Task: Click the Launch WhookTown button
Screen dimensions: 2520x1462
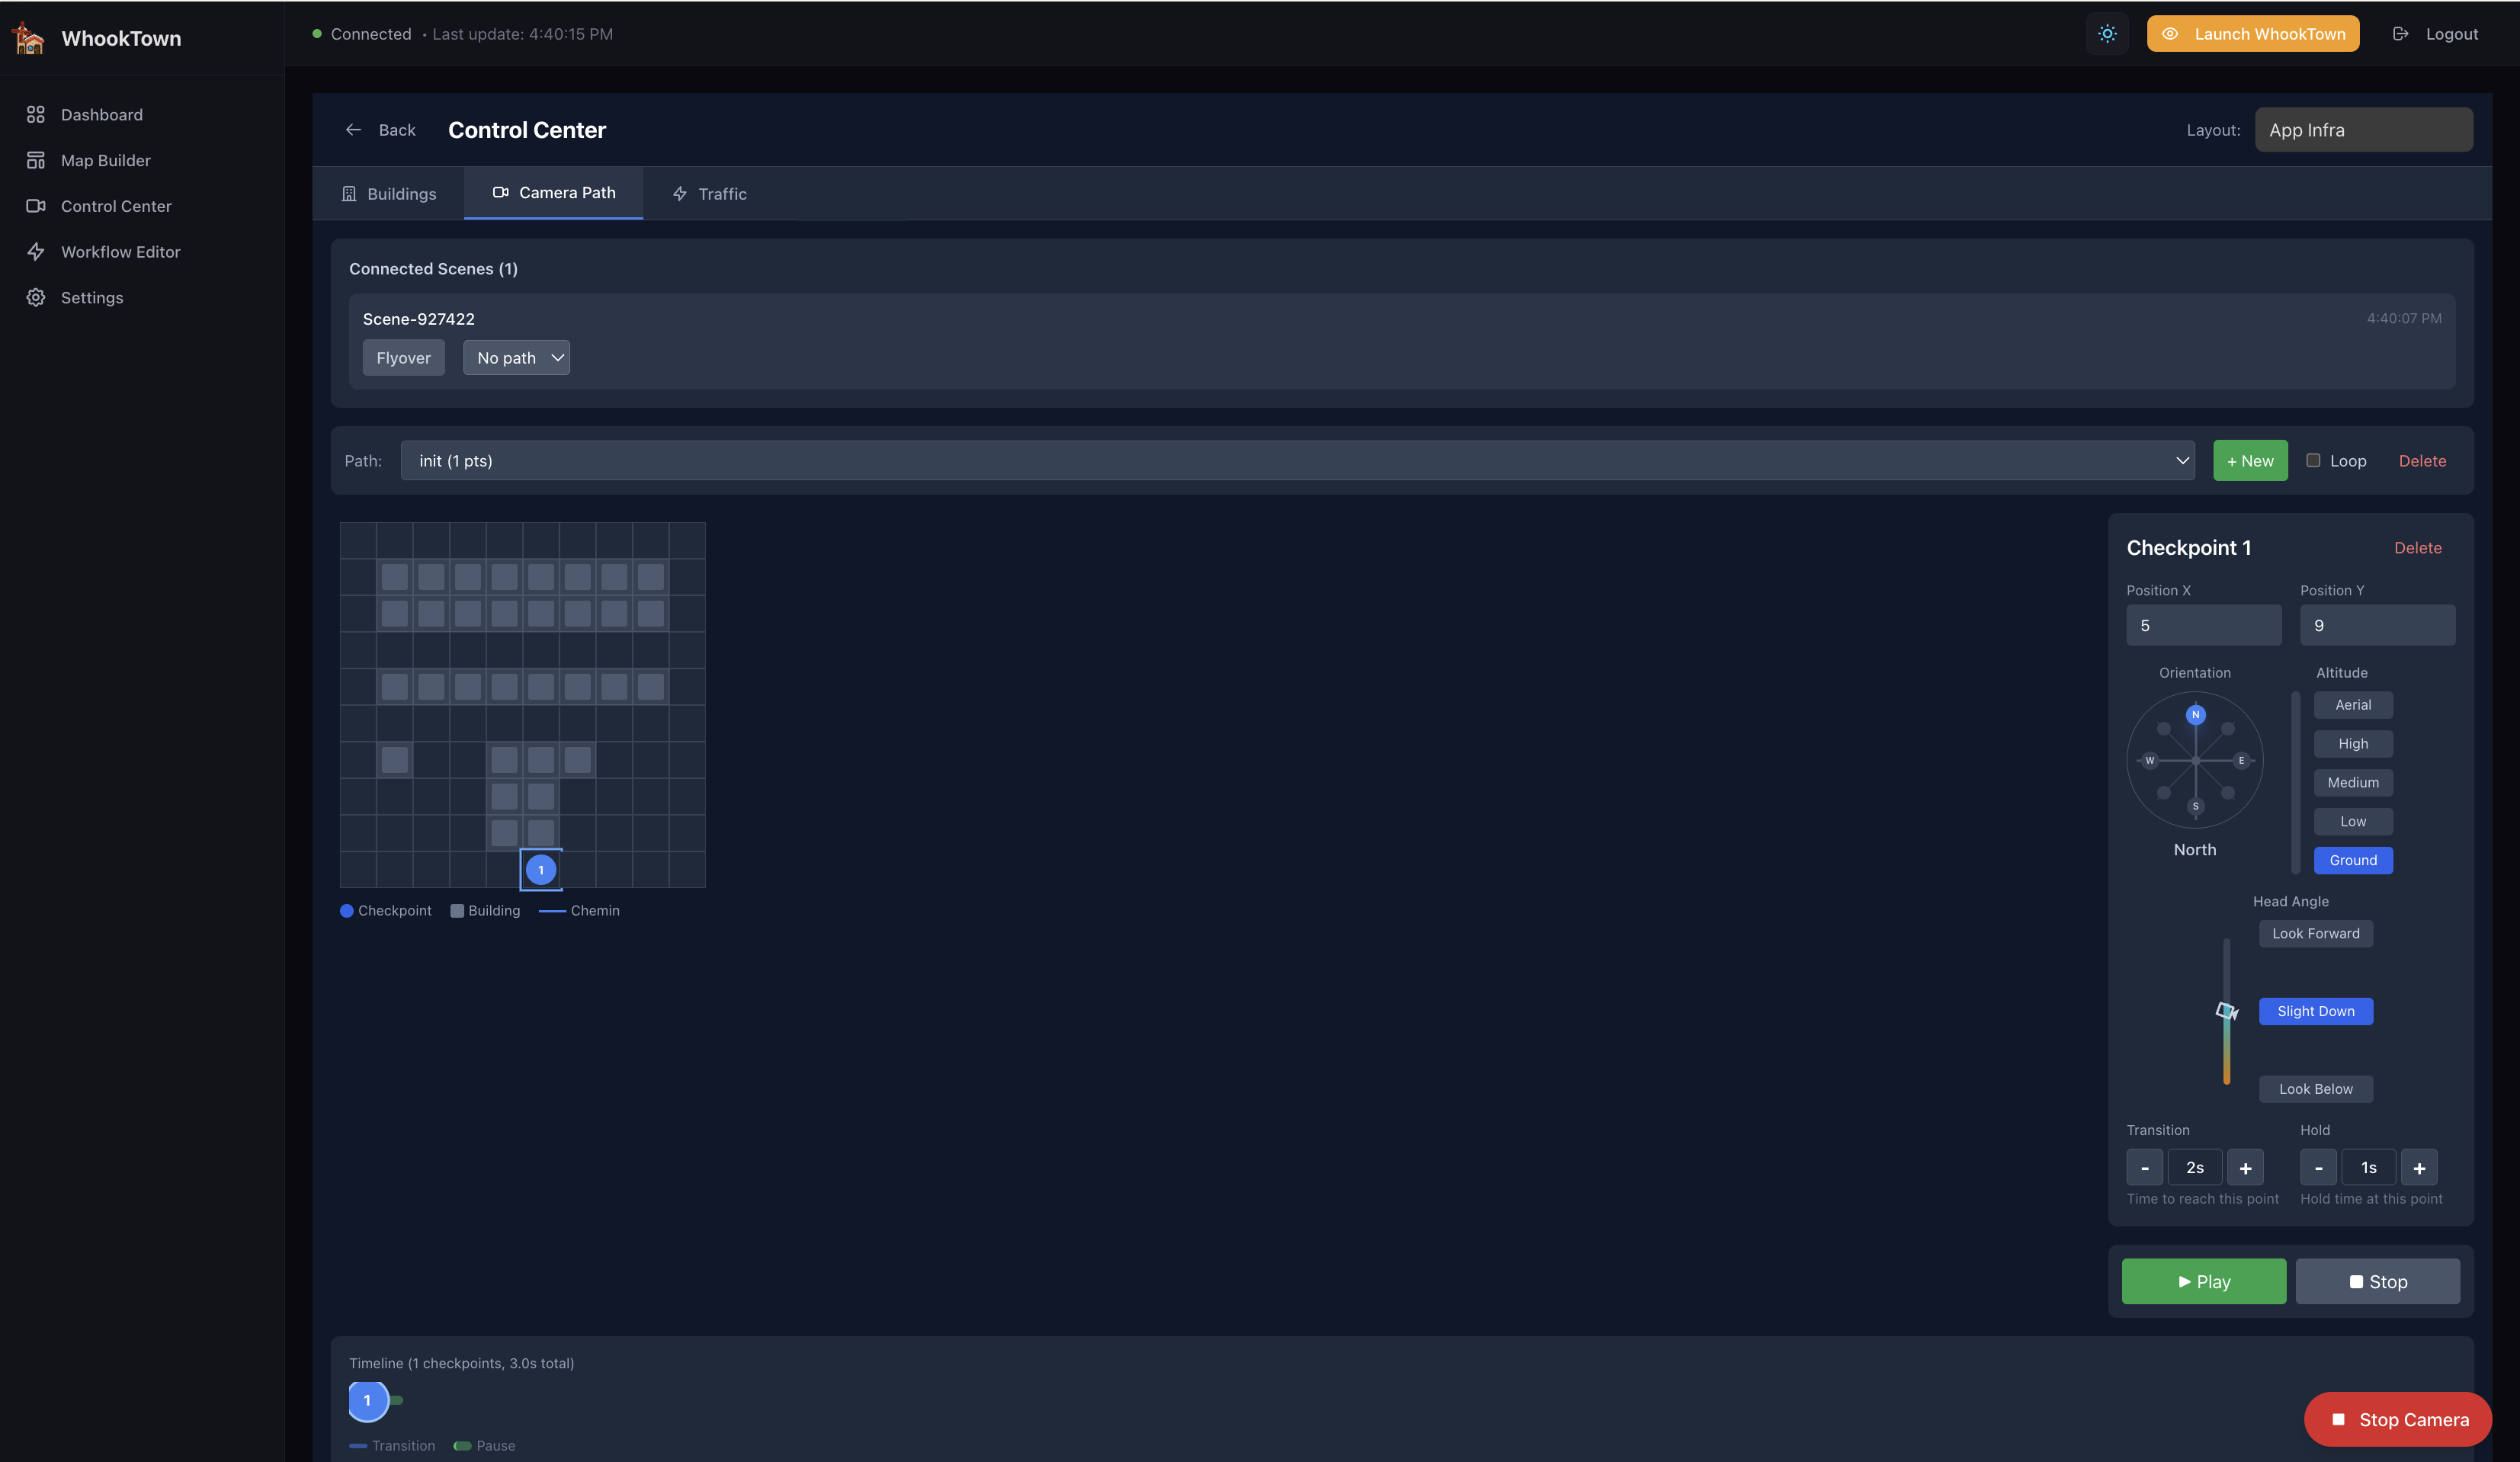Action: pos(2252,33)
